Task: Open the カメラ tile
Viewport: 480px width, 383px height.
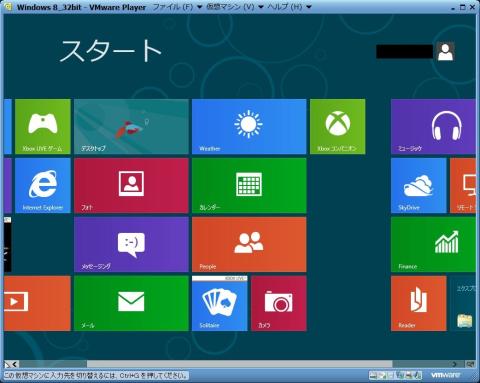Action: (x=279, y=303)
